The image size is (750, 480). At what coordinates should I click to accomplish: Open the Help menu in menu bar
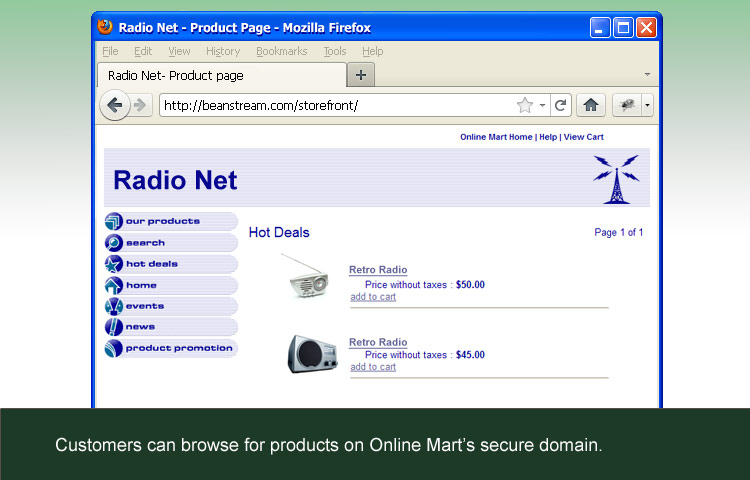click(373, 51)
